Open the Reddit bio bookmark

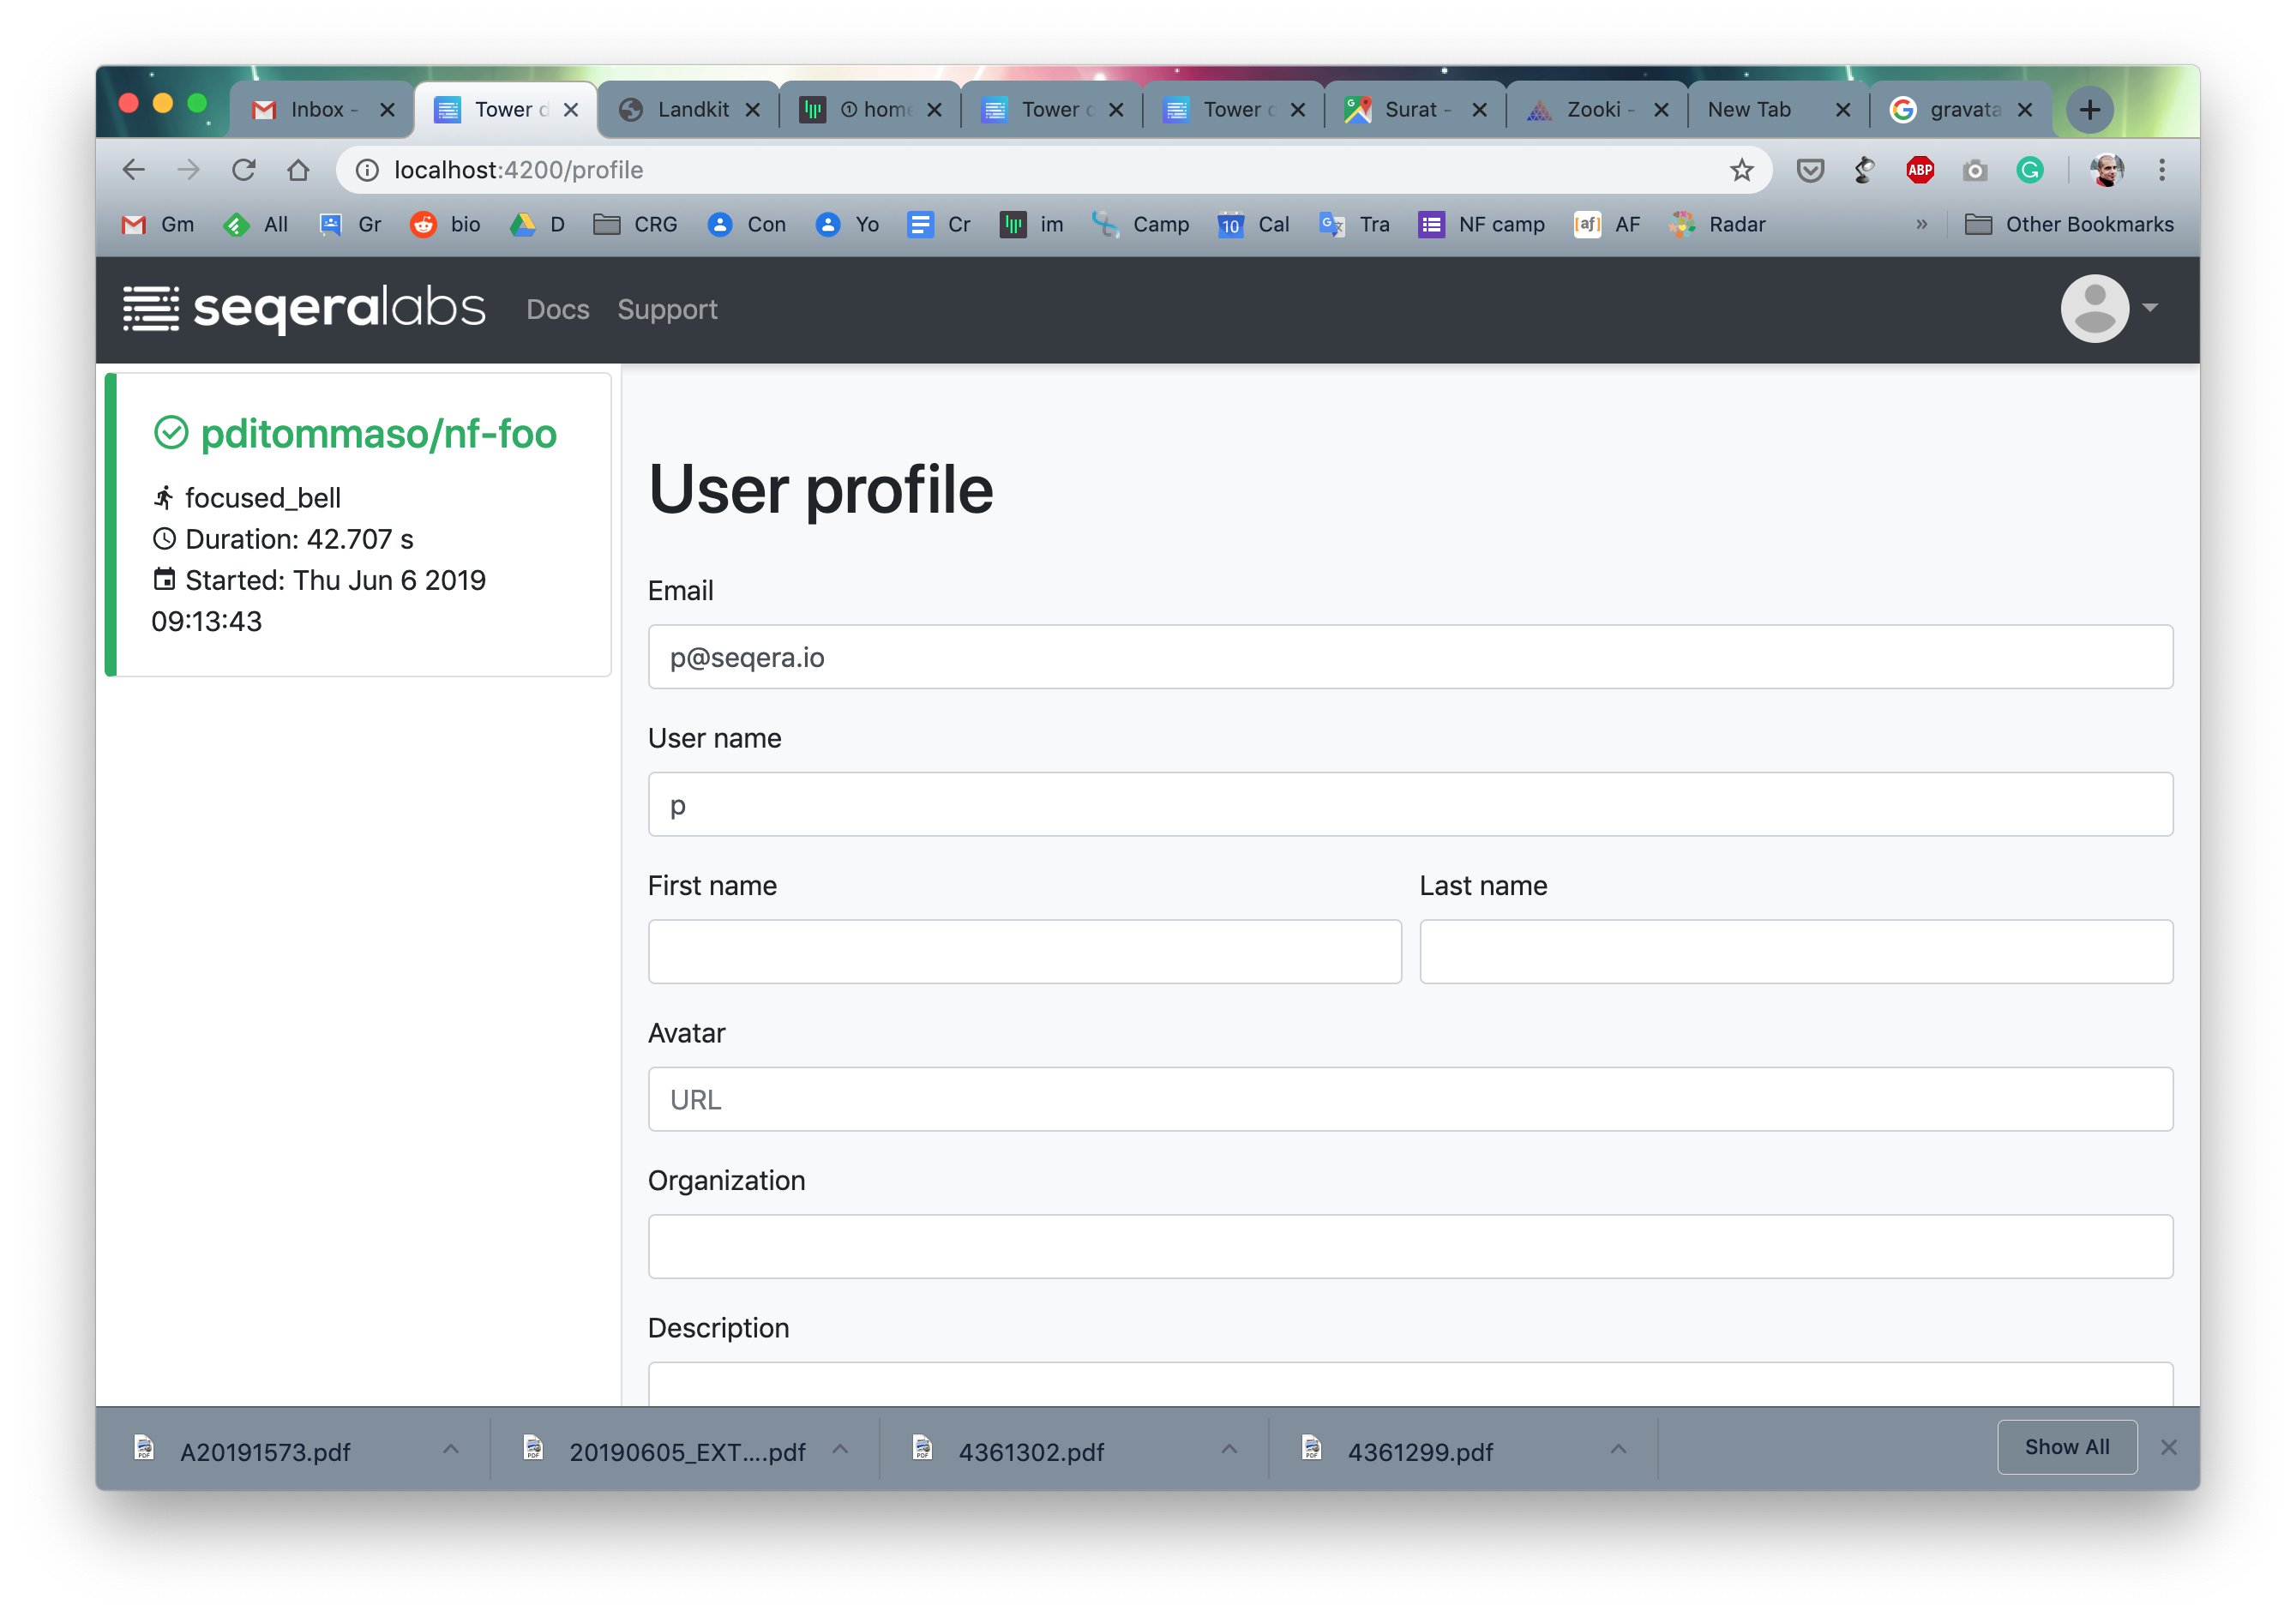click(445, 224)
